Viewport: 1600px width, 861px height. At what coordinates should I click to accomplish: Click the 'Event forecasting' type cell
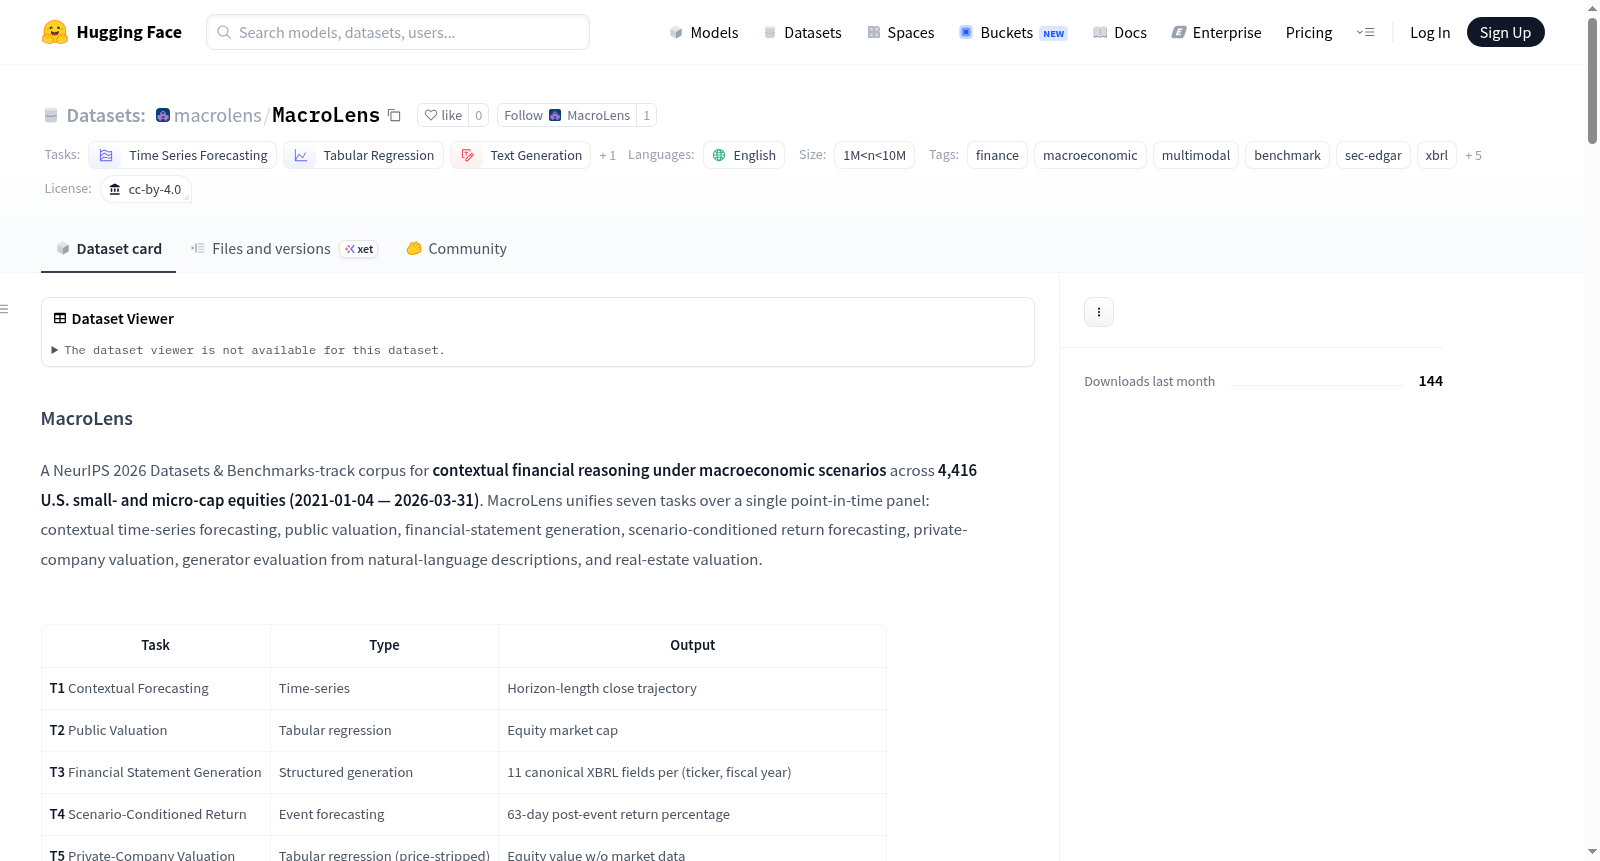point(384,814)
